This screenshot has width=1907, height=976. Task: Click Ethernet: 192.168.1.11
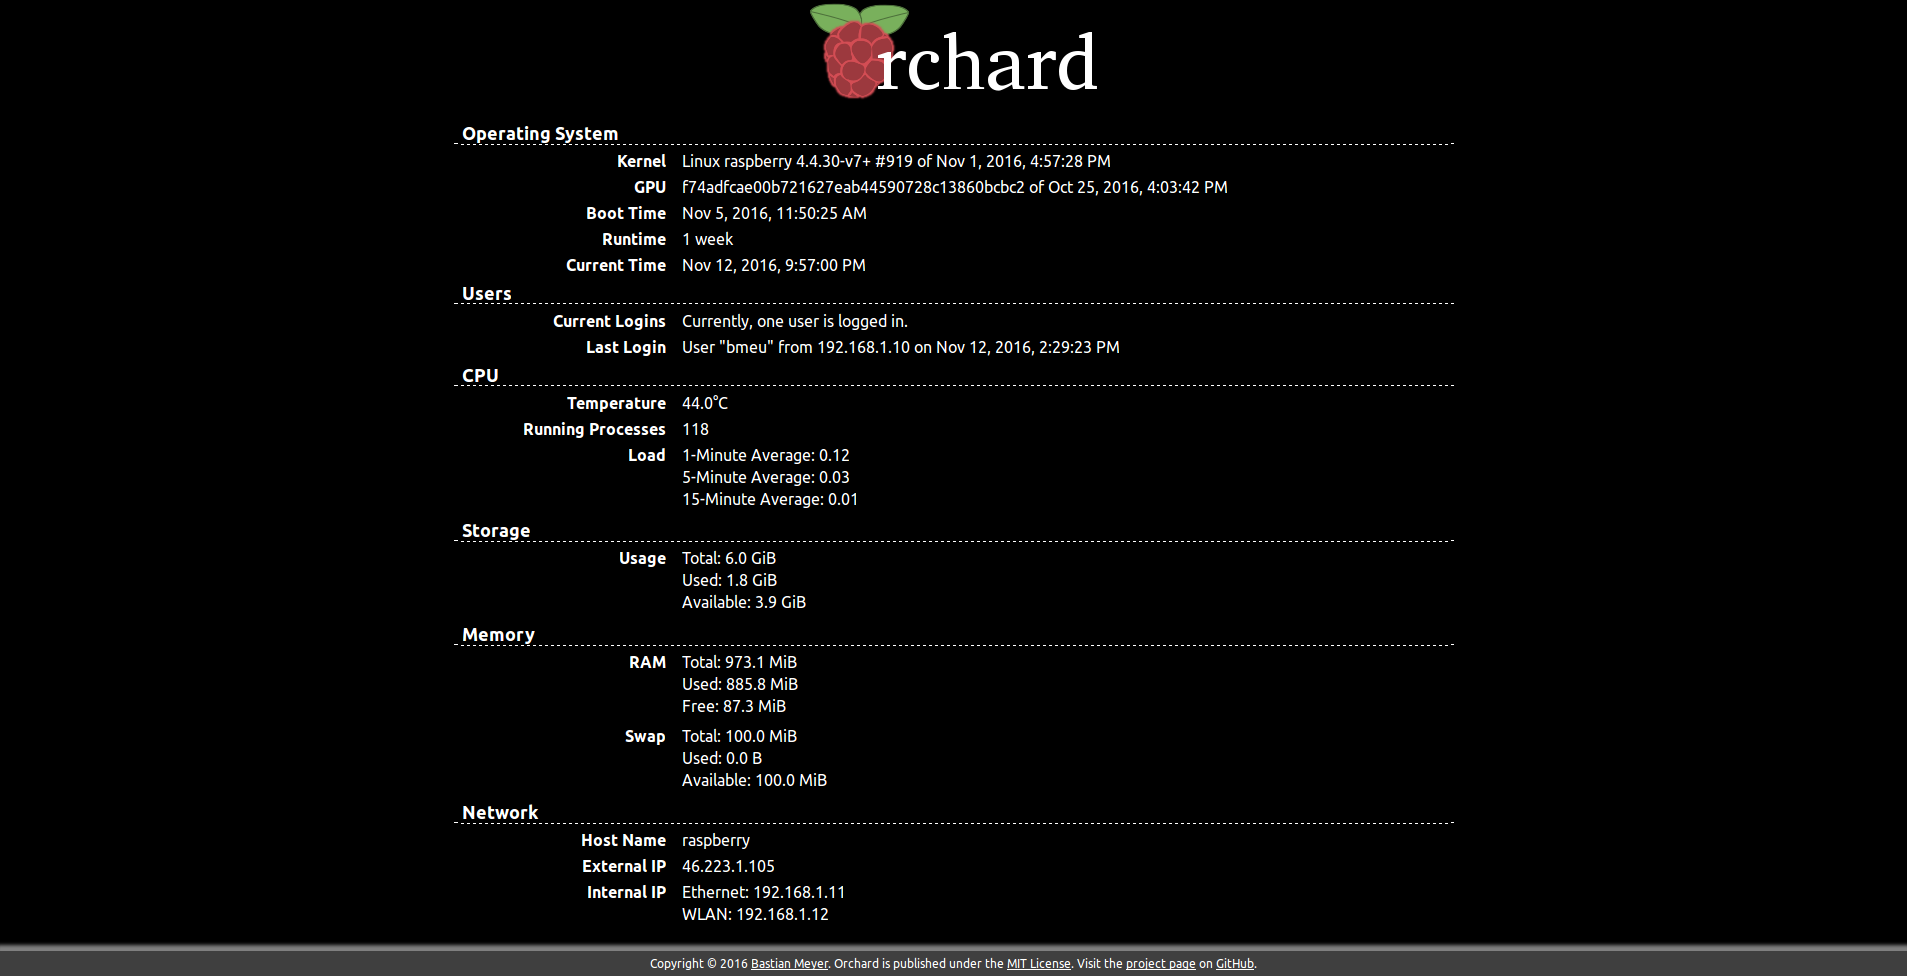point(763,892)
